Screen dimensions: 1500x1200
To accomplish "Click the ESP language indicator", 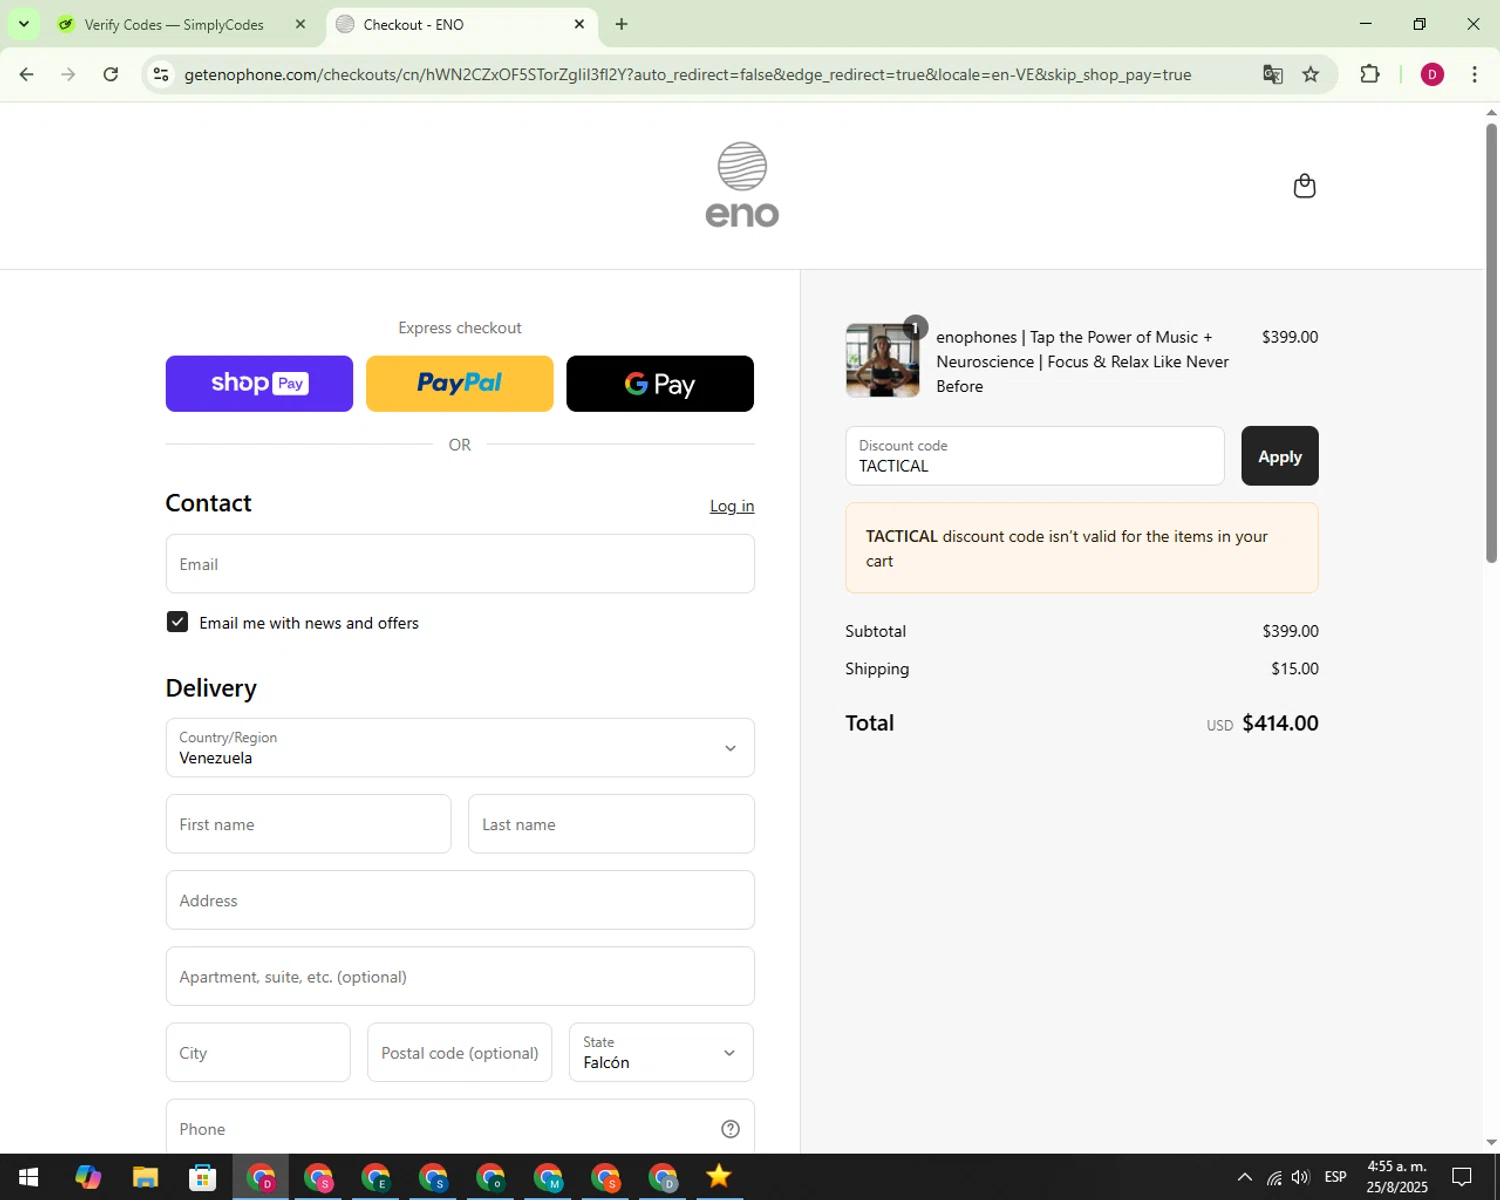I will 1335,1177.
